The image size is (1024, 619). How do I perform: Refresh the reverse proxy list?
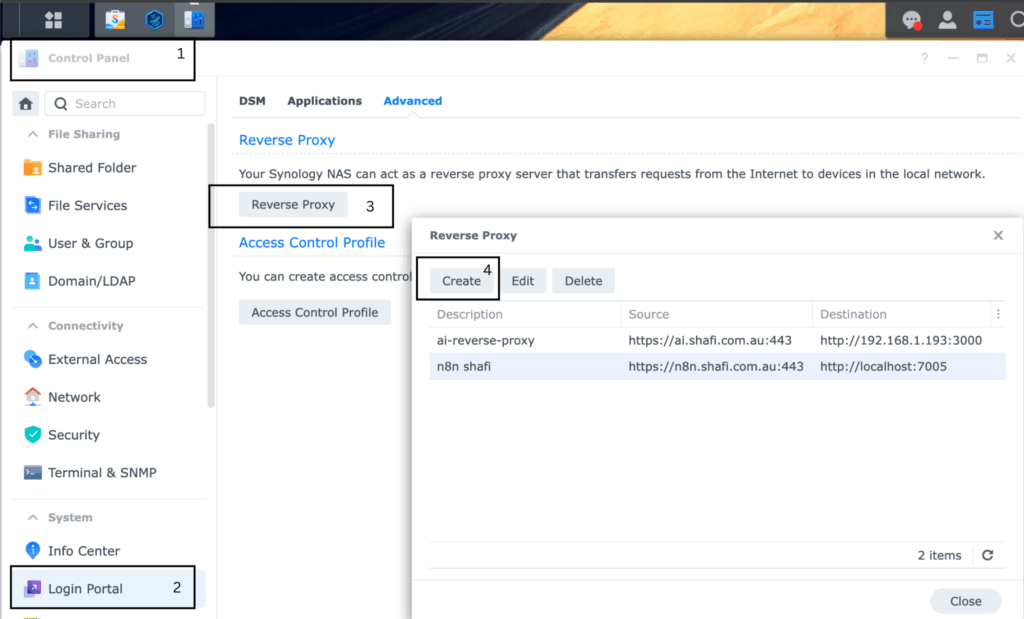click(x=987, y=555)
